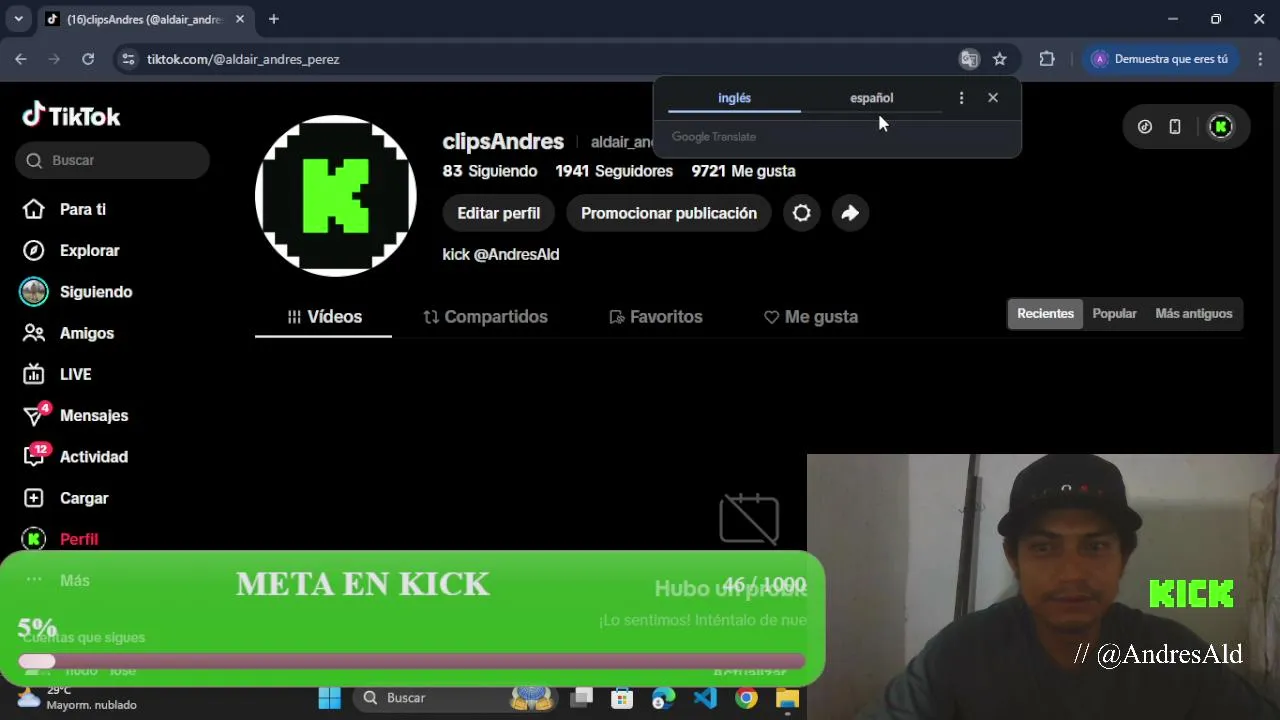Screen dimensions: 1280x720
Task: Open profile settings gear icon
Action: point(802,213)
